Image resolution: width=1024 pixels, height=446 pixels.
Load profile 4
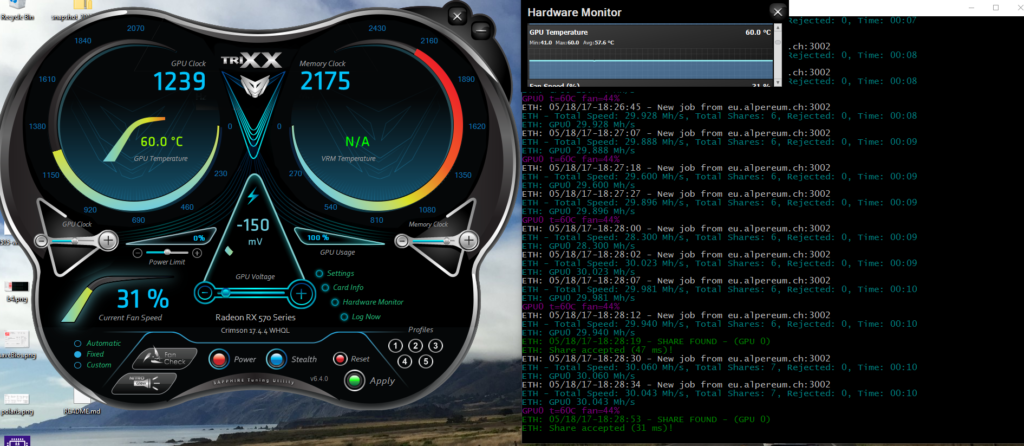tap(405, 361)
